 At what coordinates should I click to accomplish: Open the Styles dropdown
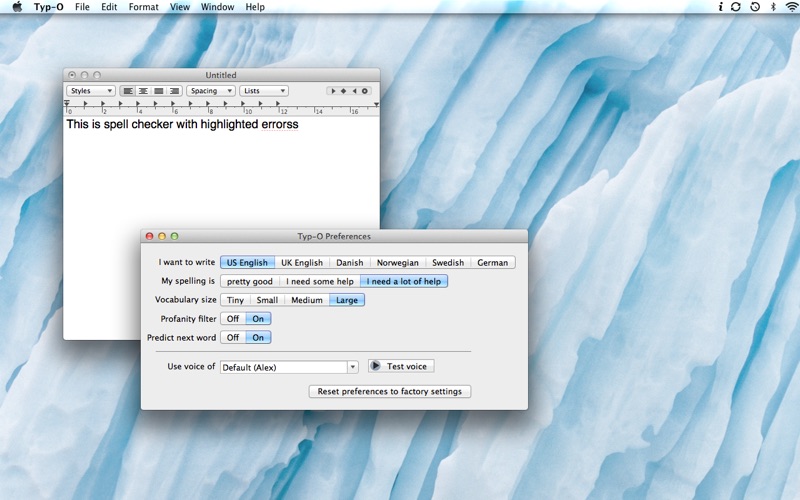point(90,91)
